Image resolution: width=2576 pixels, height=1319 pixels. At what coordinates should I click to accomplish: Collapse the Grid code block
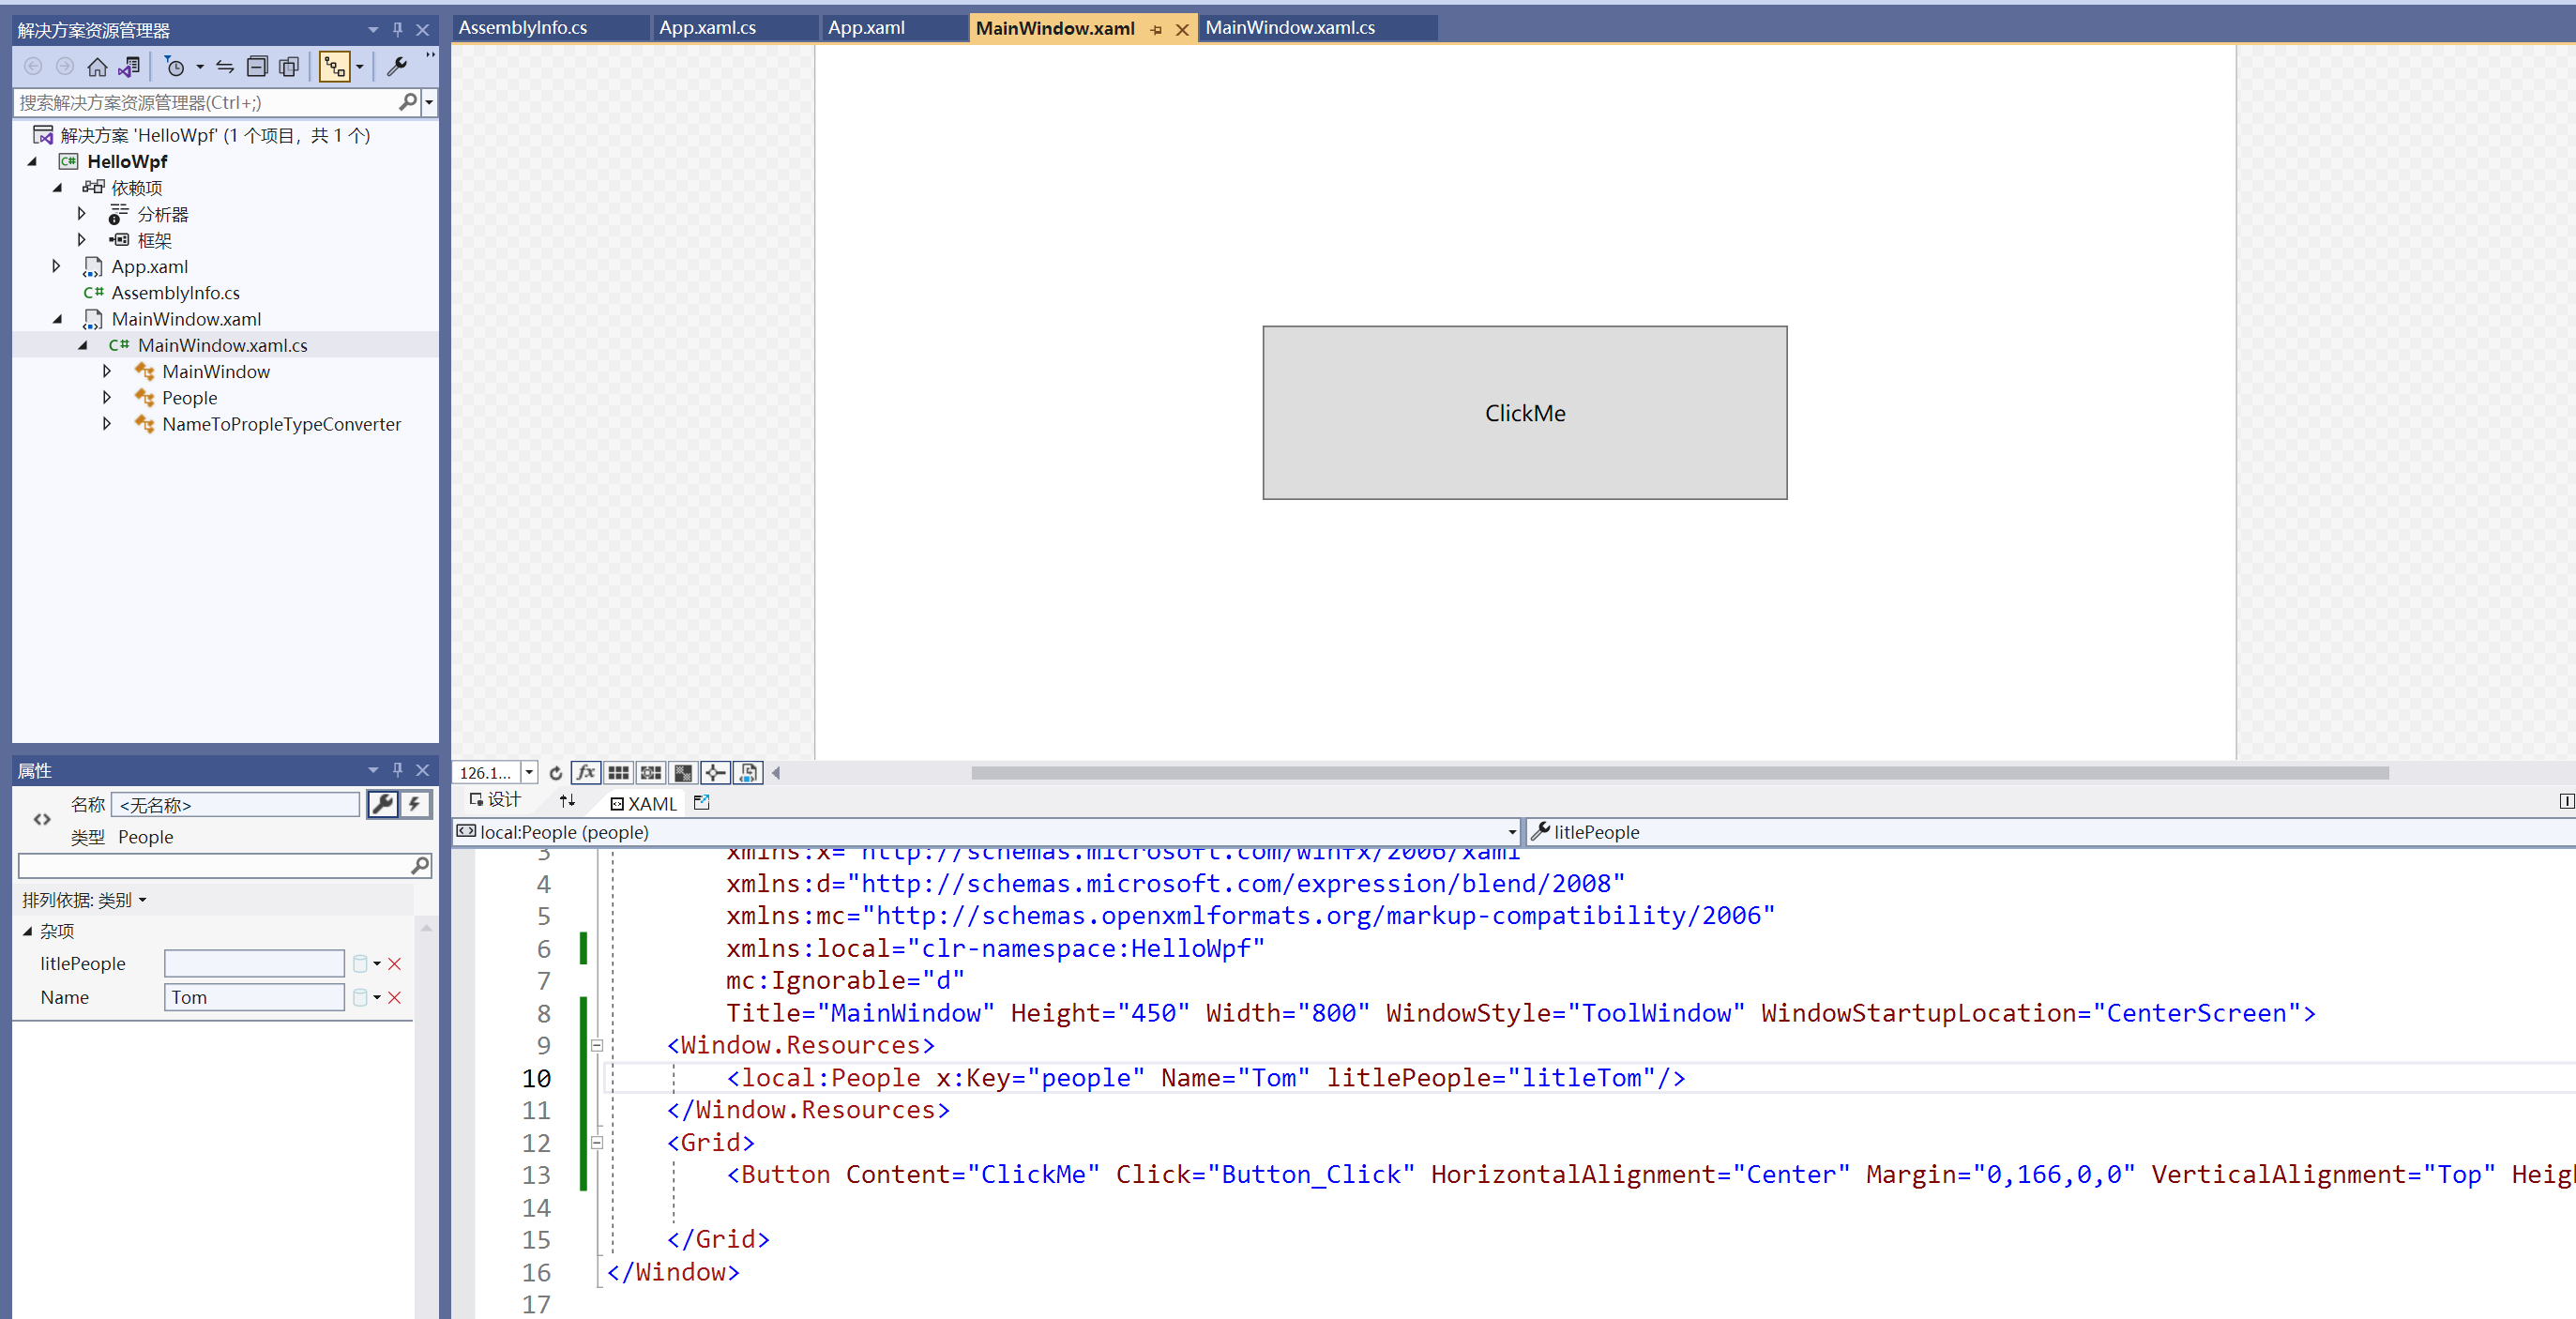(597, 1142)
